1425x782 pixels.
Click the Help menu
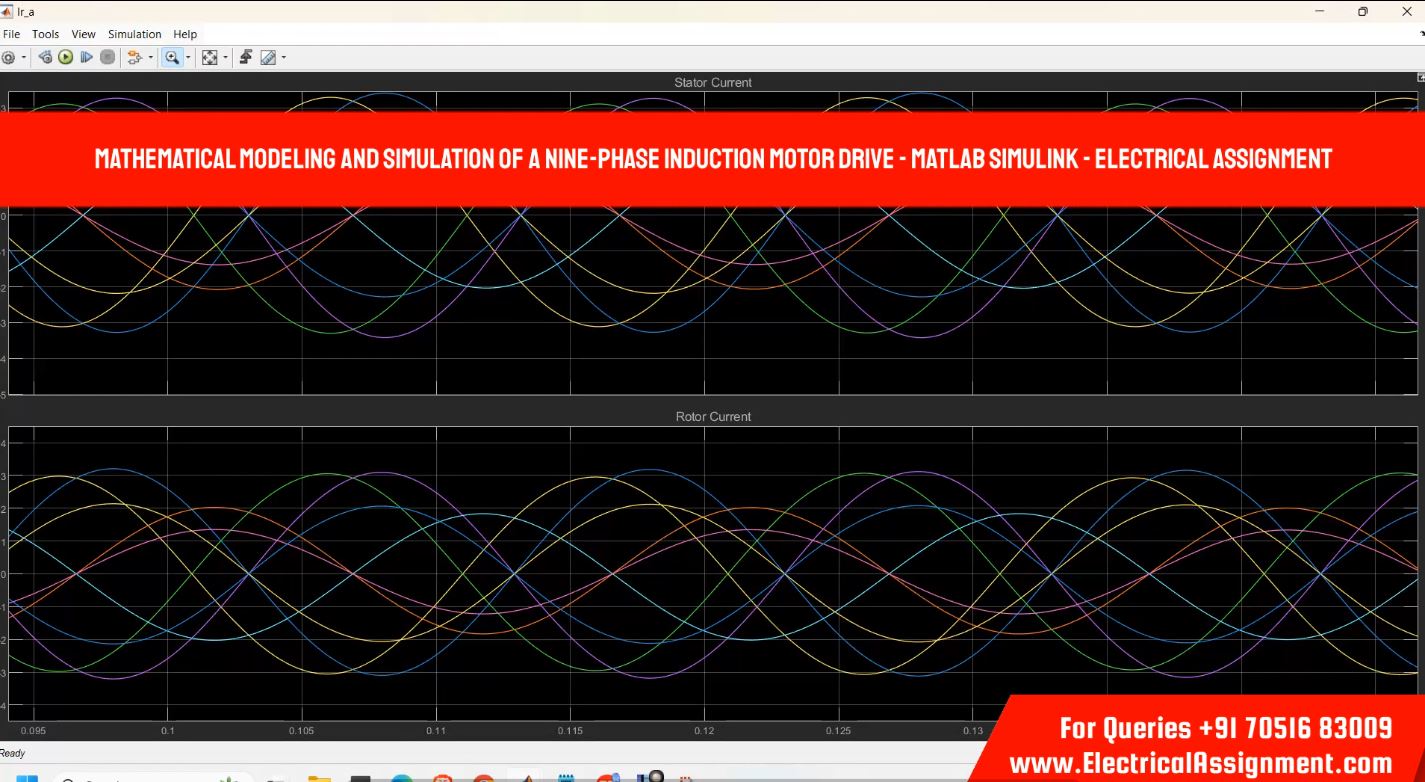(x=185, y=34)
